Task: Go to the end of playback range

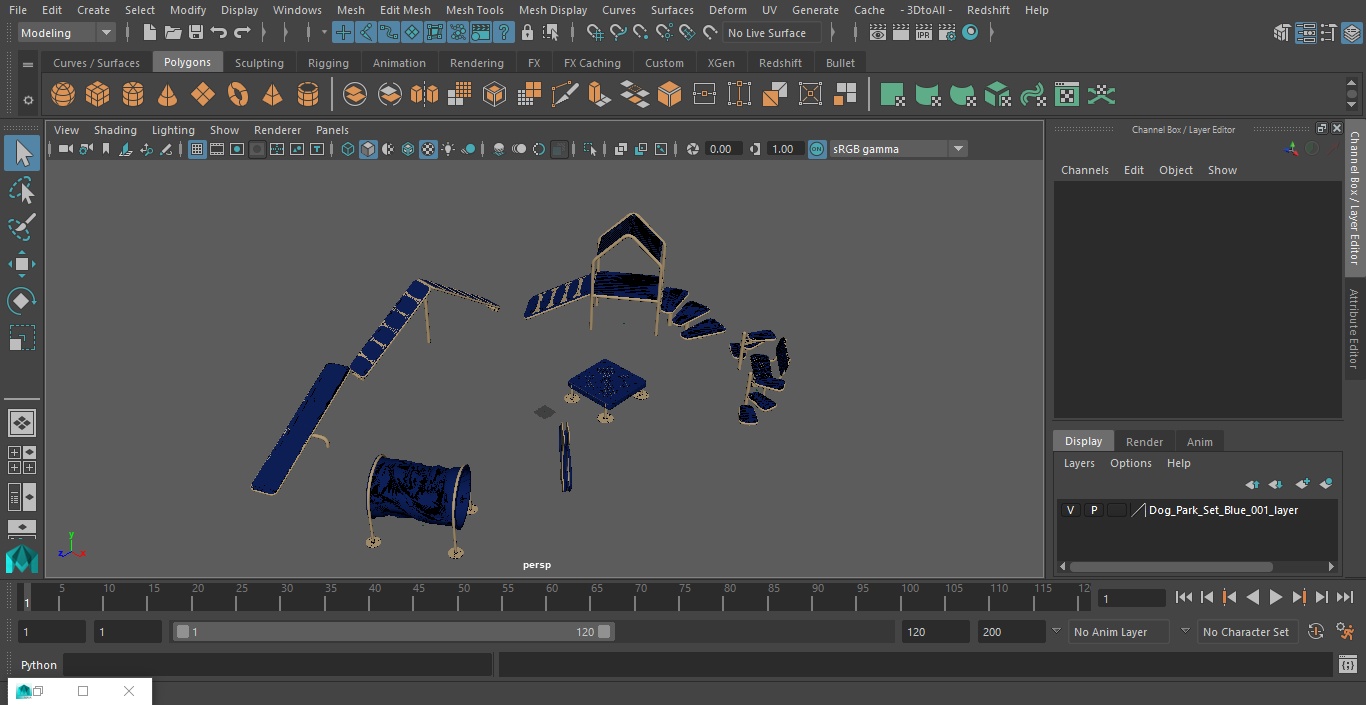Action: pyautogui.click(x=1345, y=597)
